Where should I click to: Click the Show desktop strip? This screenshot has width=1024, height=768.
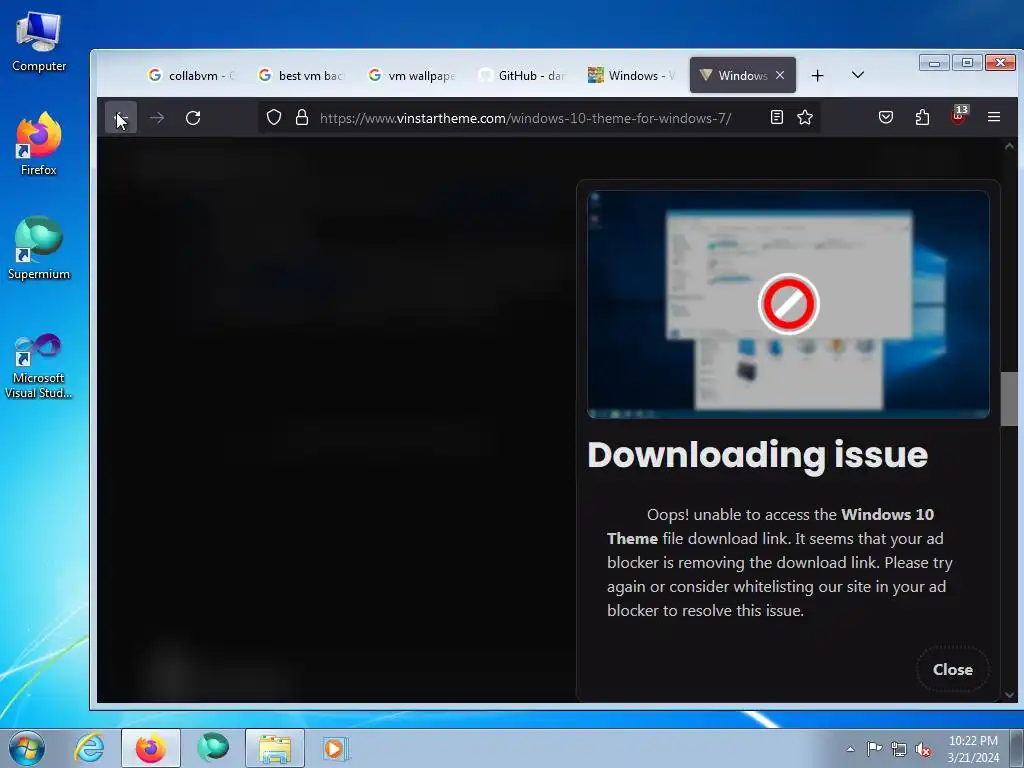(x=1016, y=748)
